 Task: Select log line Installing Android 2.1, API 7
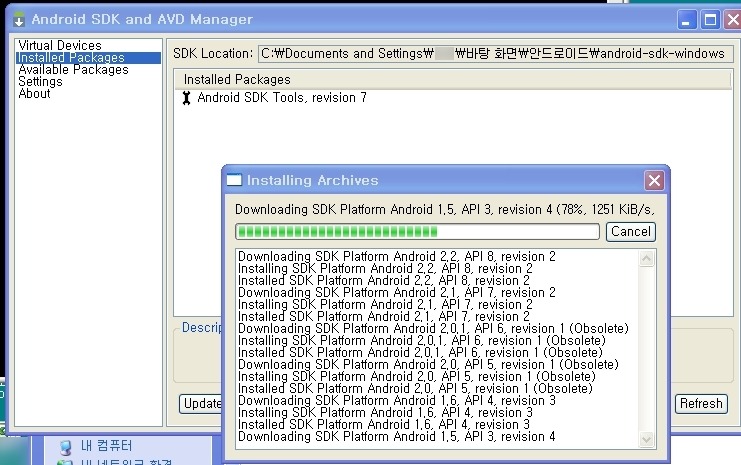[385, 305]
